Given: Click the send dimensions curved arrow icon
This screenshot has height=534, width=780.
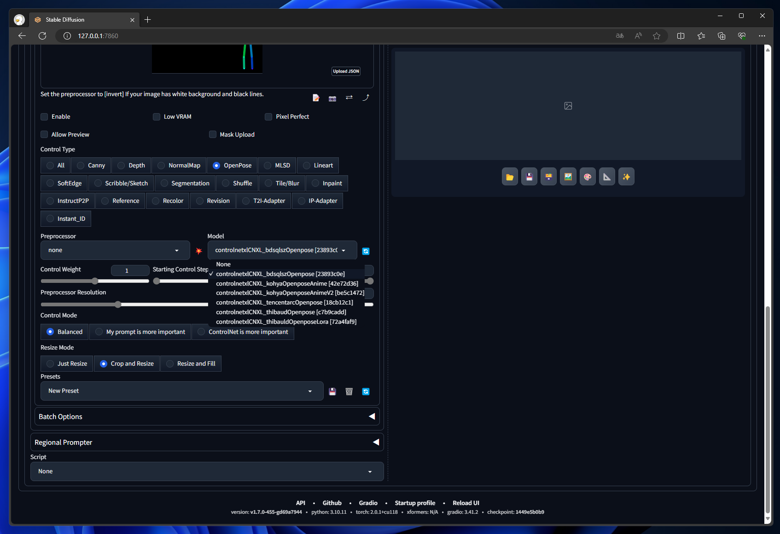Looking at the screenshot, I should pos(366,98).
